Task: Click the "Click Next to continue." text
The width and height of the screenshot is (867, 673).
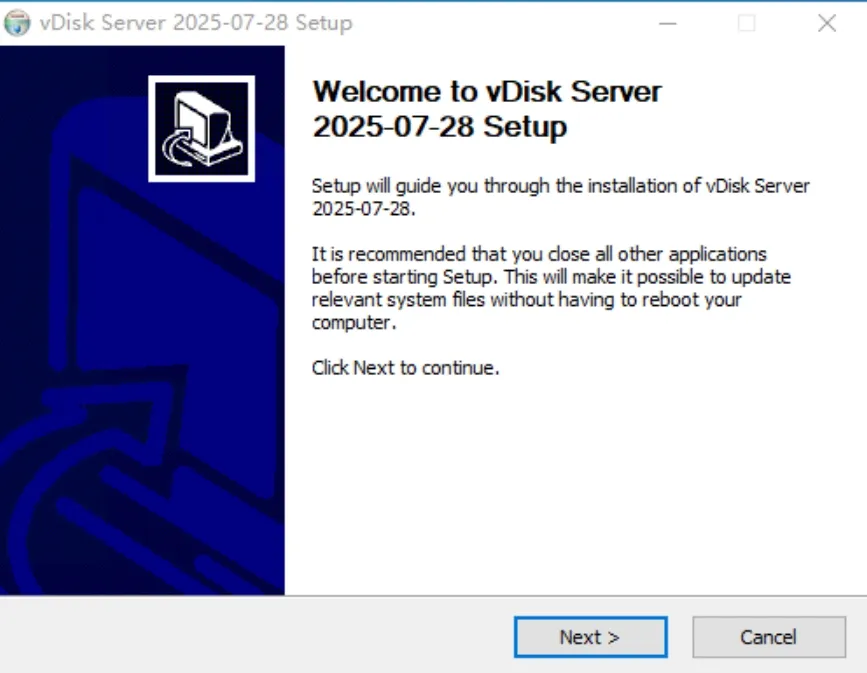Action: (405, 368)
